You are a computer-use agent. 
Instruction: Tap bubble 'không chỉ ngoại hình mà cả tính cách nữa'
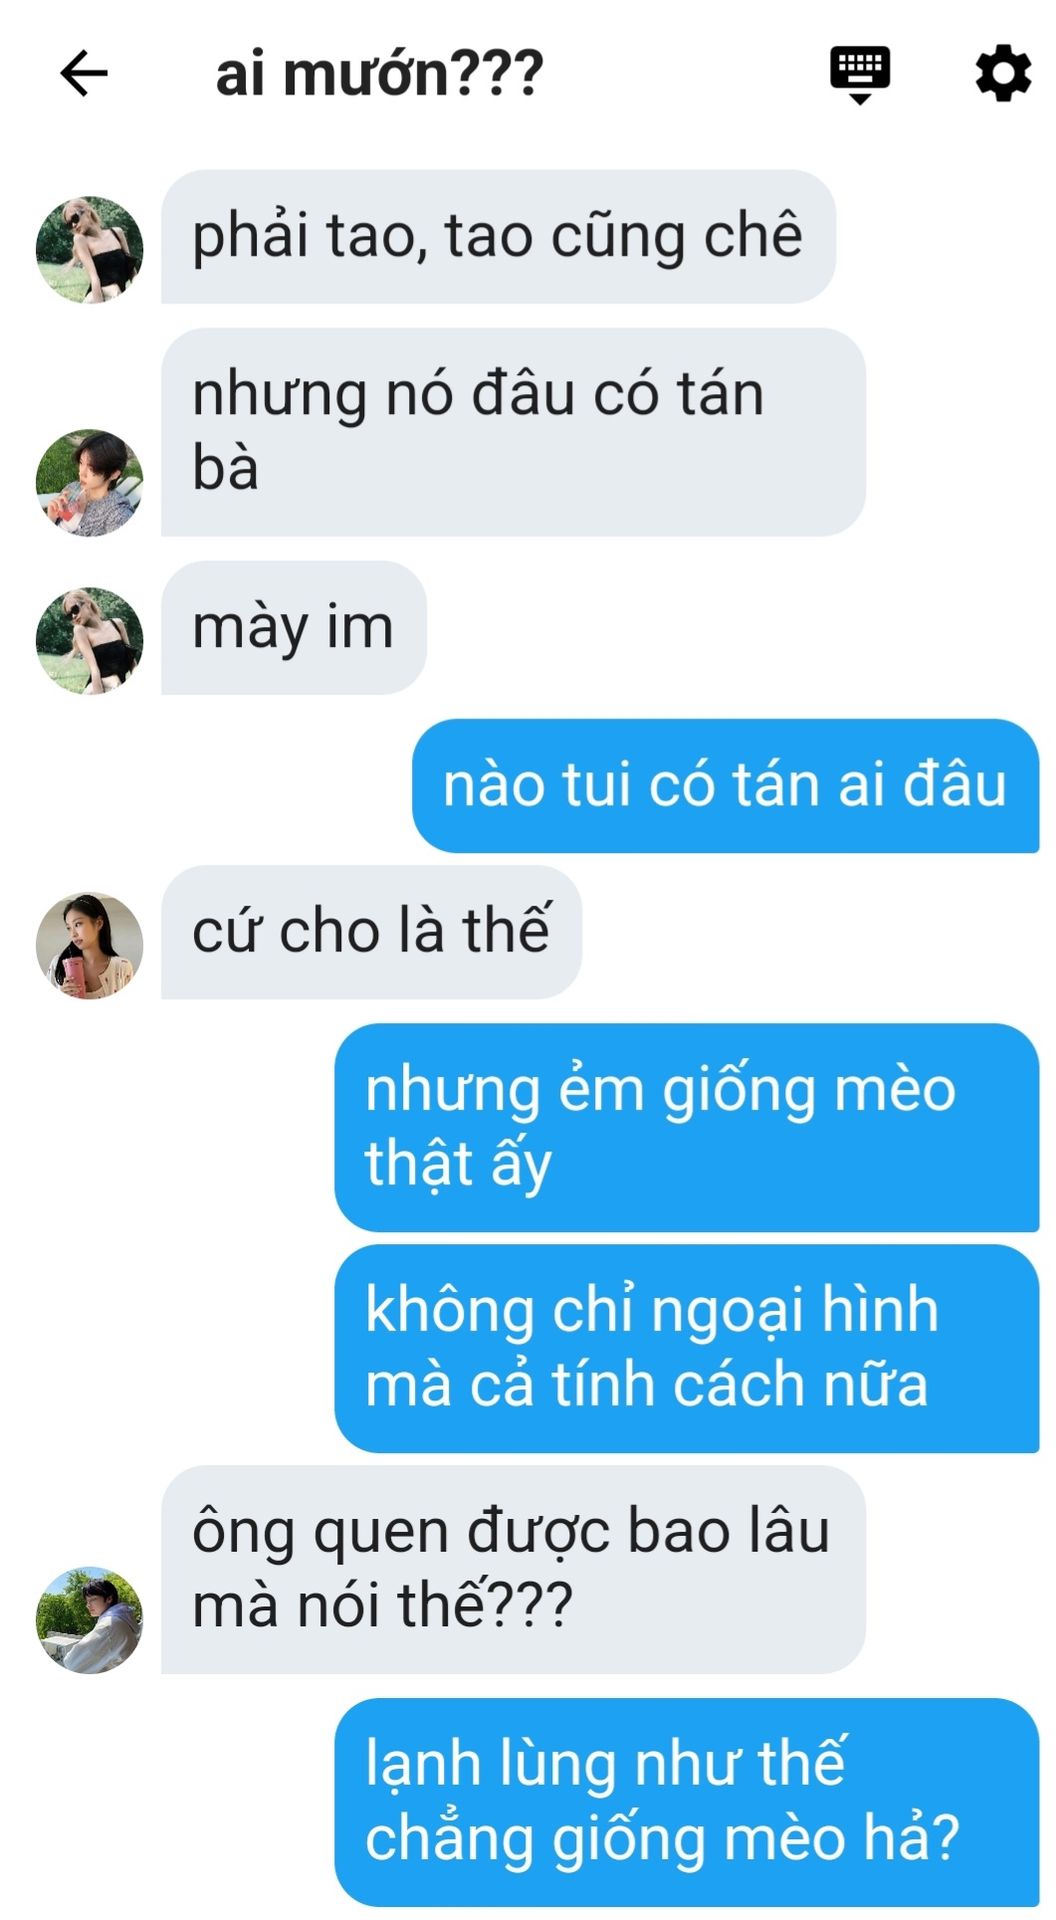point(687,1349)
